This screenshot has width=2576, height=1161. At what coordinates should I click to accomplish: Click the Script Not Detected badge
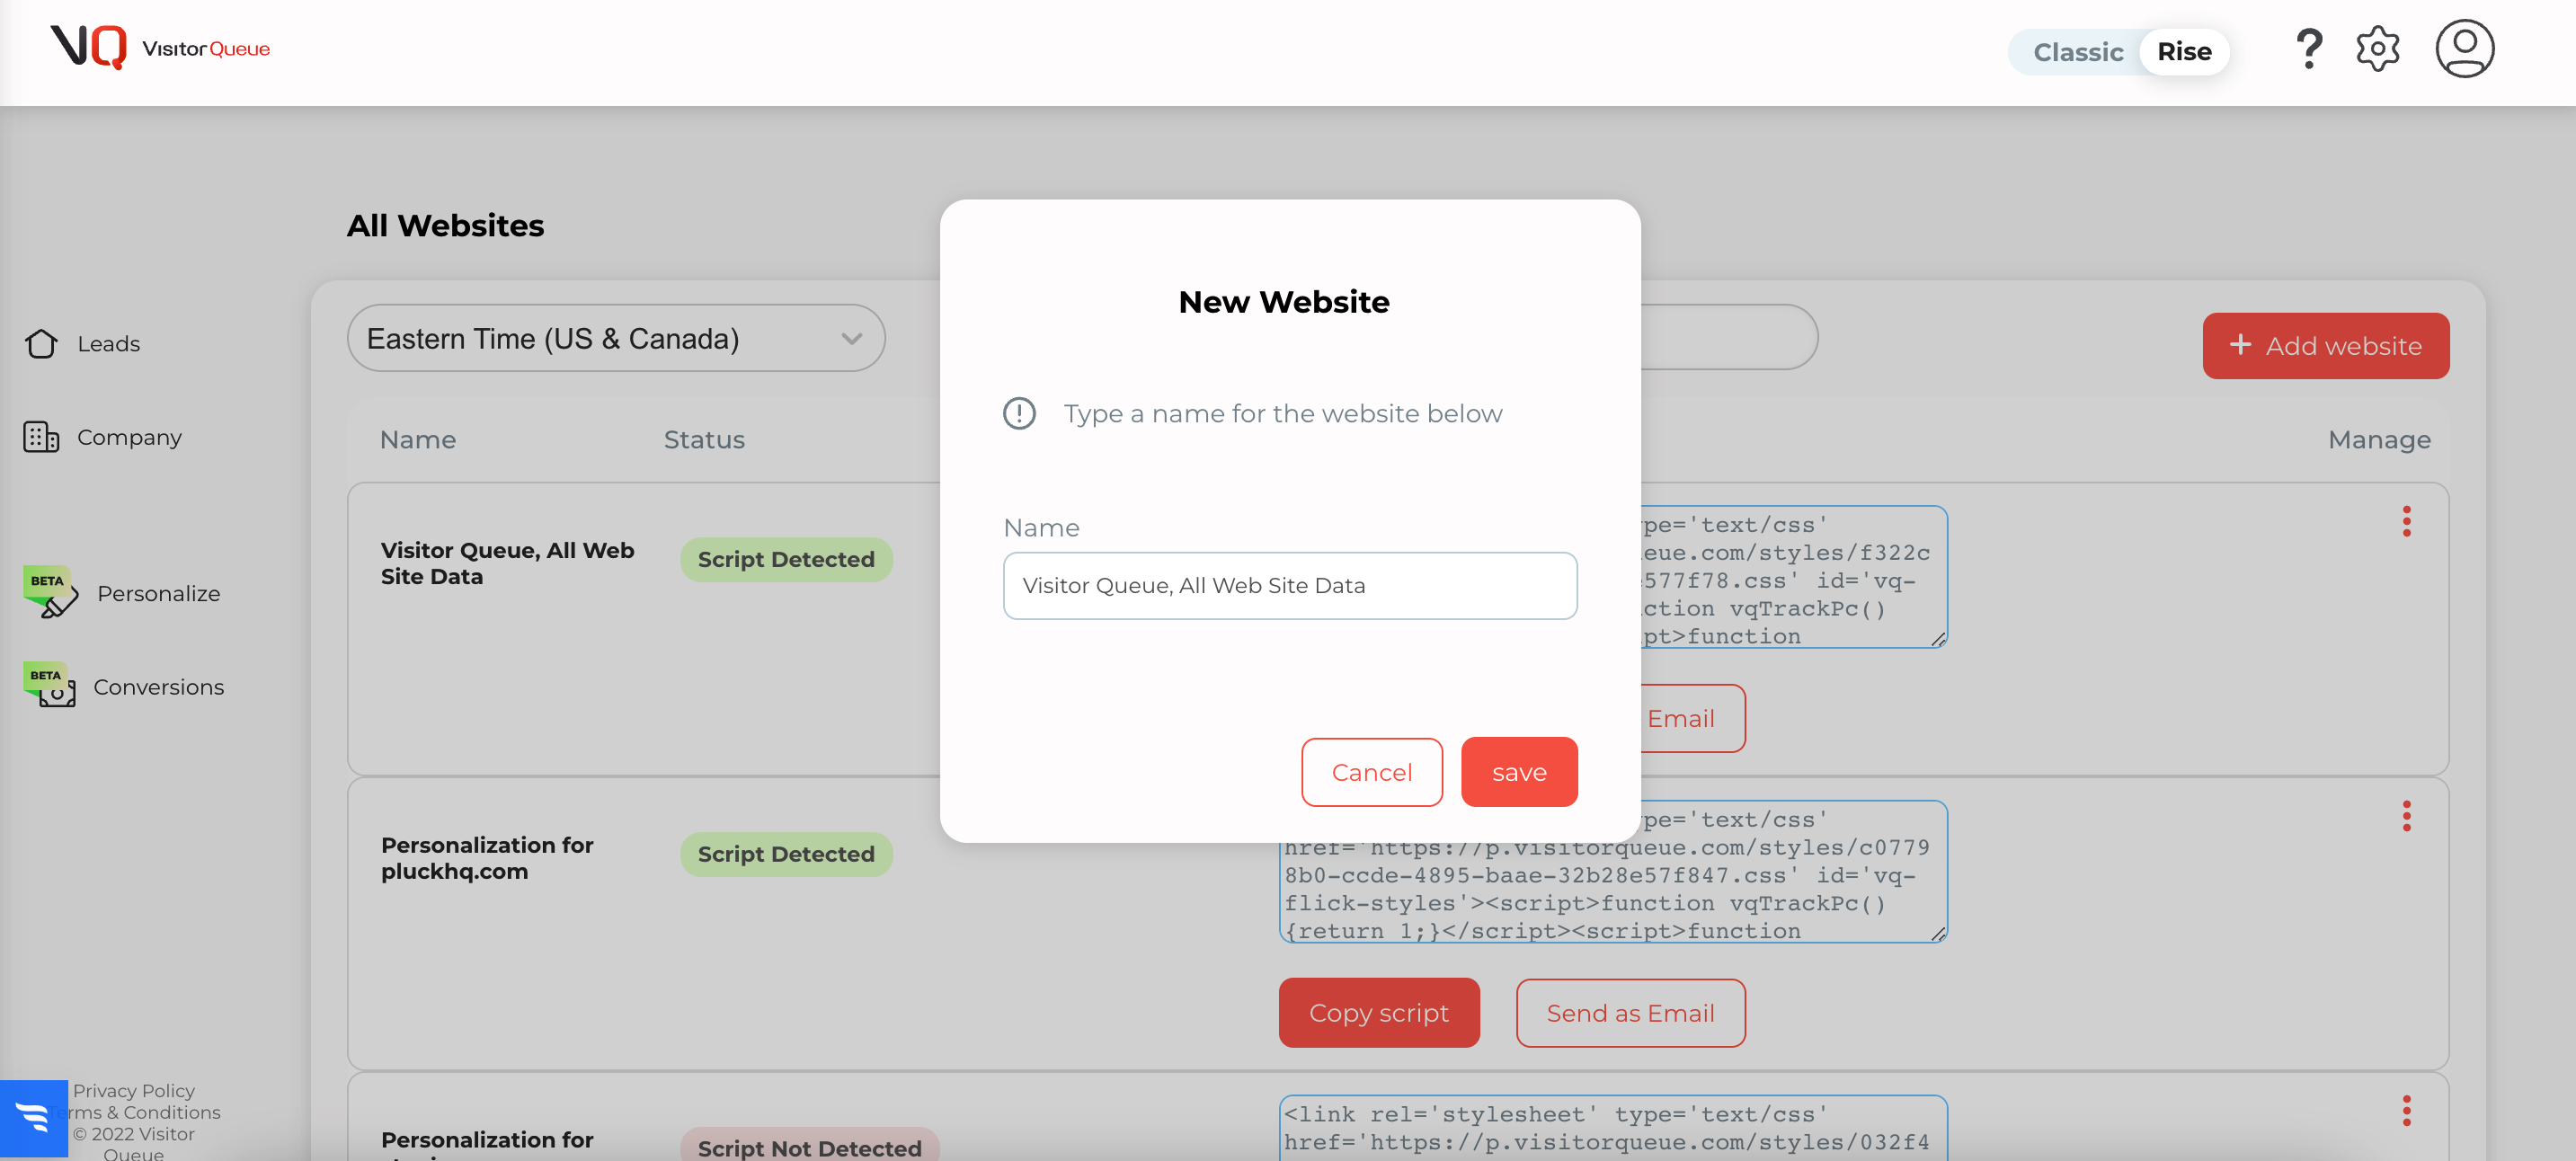click(x=809, y=1146)
